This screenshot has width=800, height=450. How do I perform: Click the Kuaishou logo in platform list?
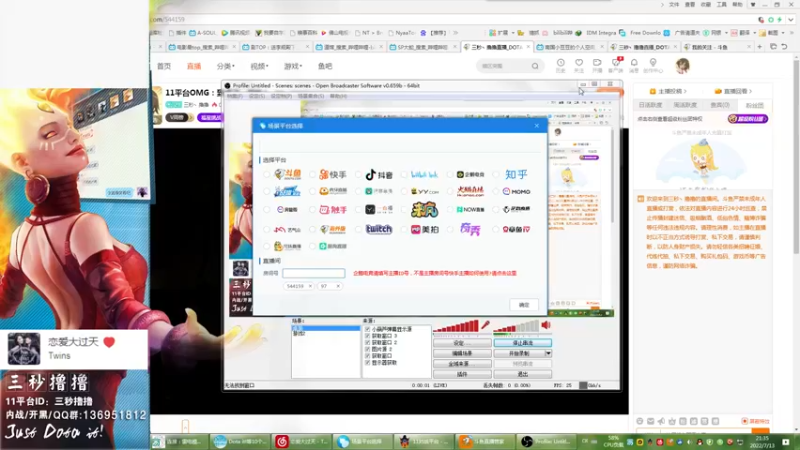coord(333,174)
